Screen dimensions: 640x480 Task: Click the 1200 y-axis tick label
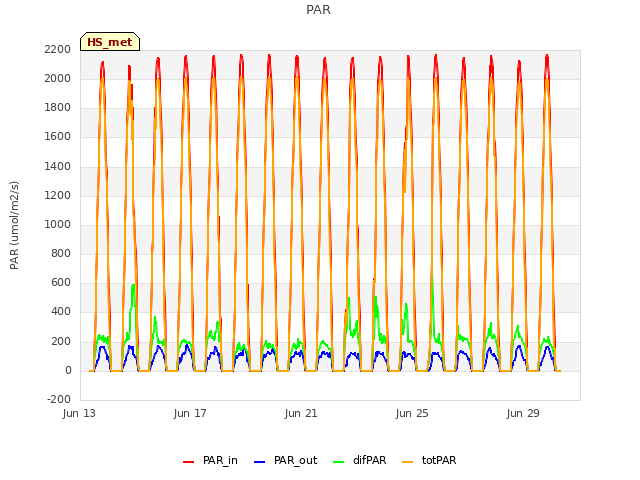(58, 196)
